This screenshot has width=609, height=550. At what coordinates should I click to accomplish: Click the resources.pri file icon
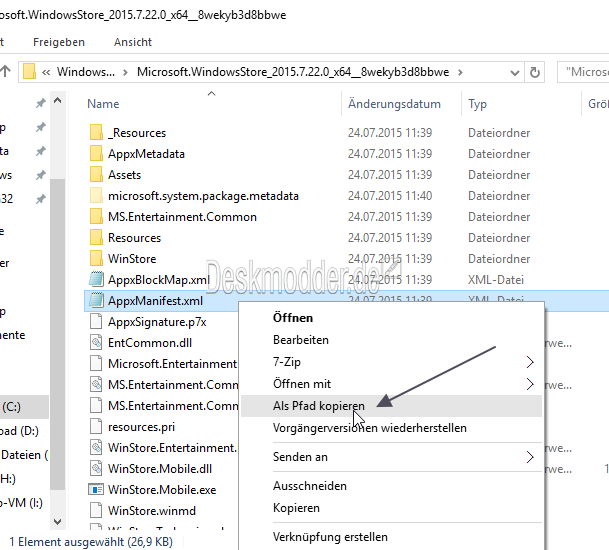coord(96,426)
